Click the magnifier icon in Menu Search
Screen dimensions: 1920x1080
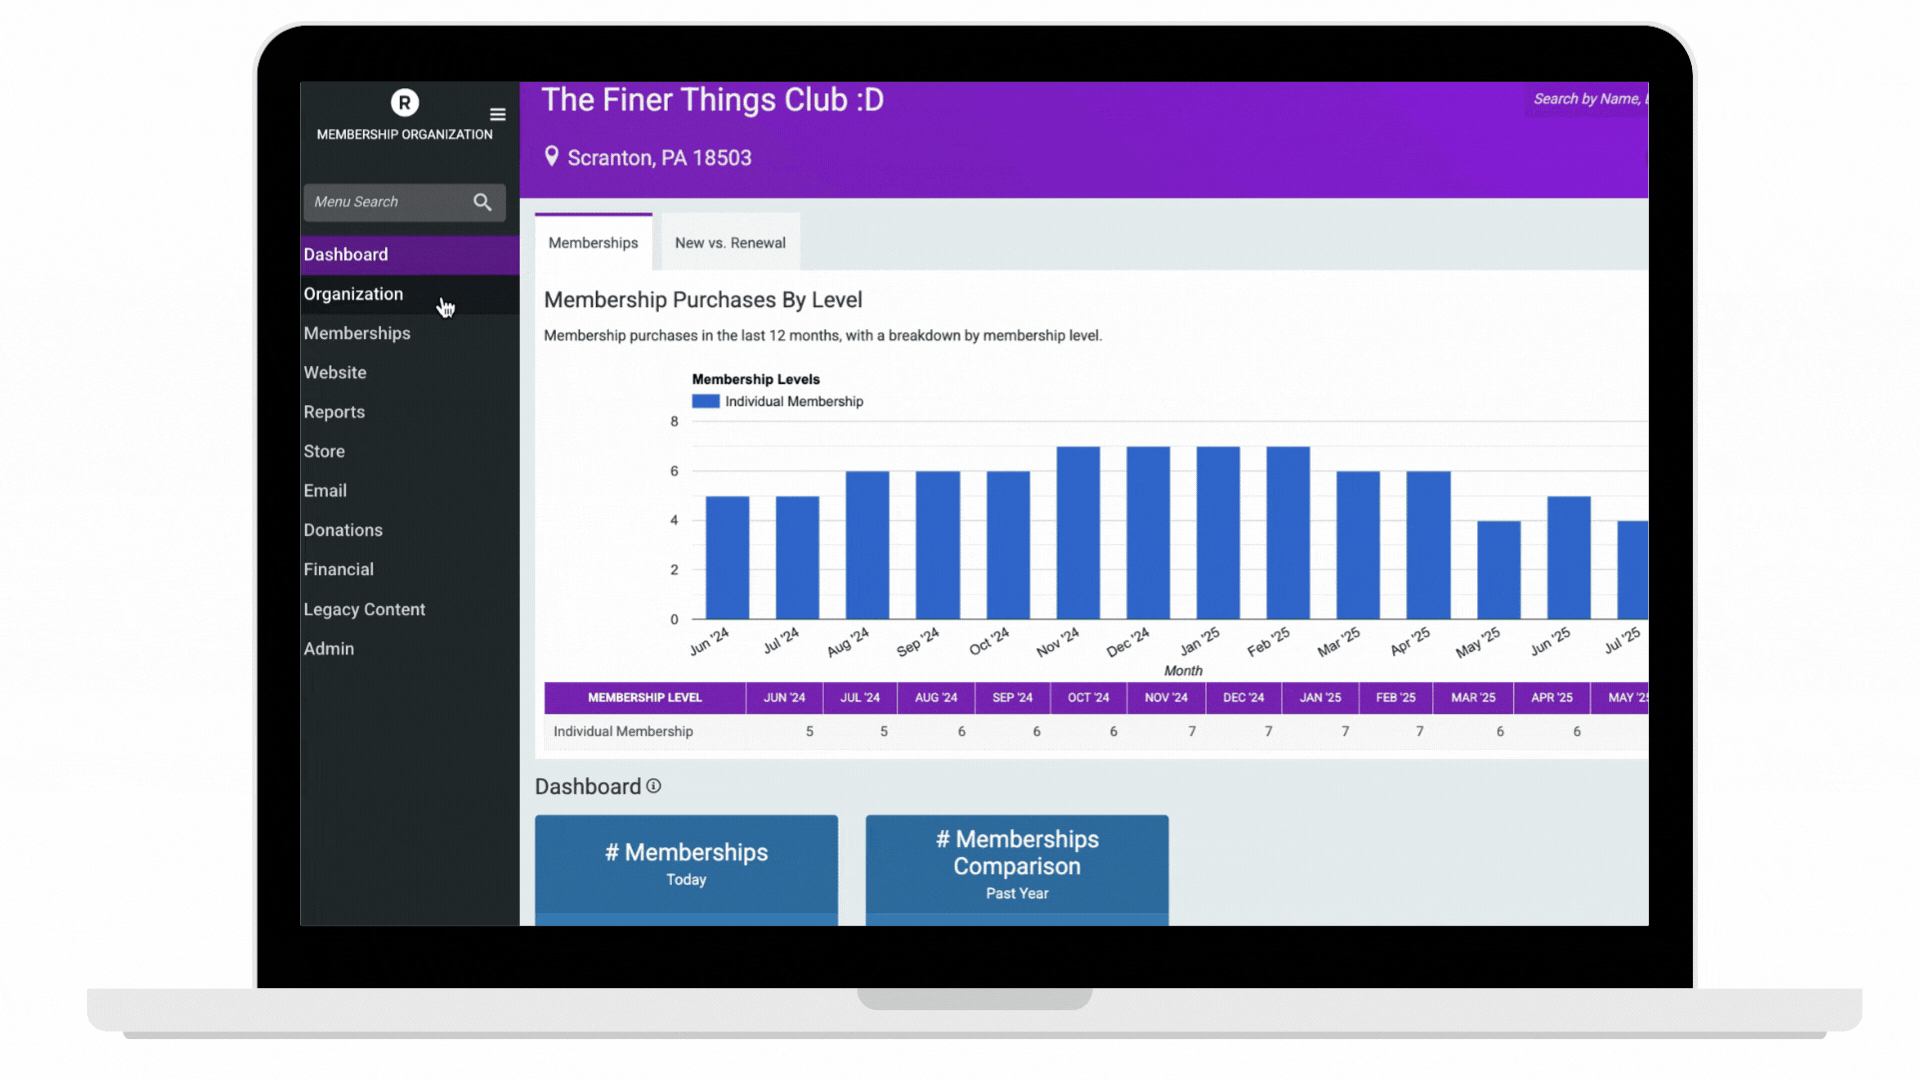click(482, 202)
